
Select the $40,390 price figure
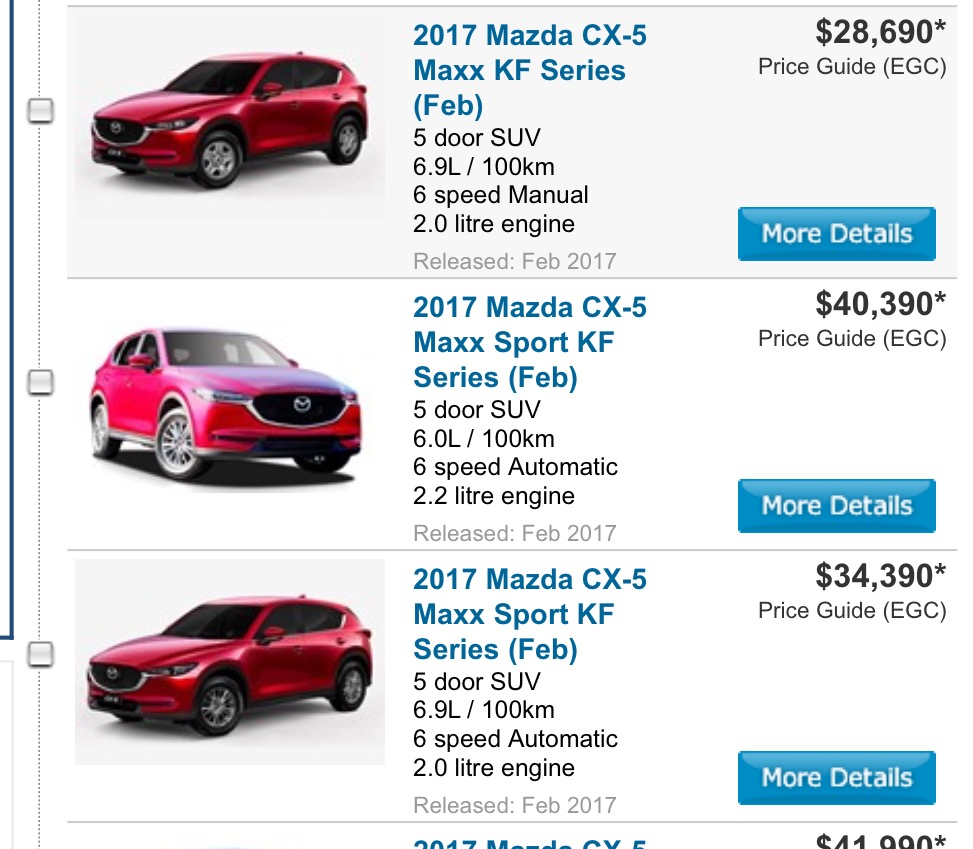879,304
